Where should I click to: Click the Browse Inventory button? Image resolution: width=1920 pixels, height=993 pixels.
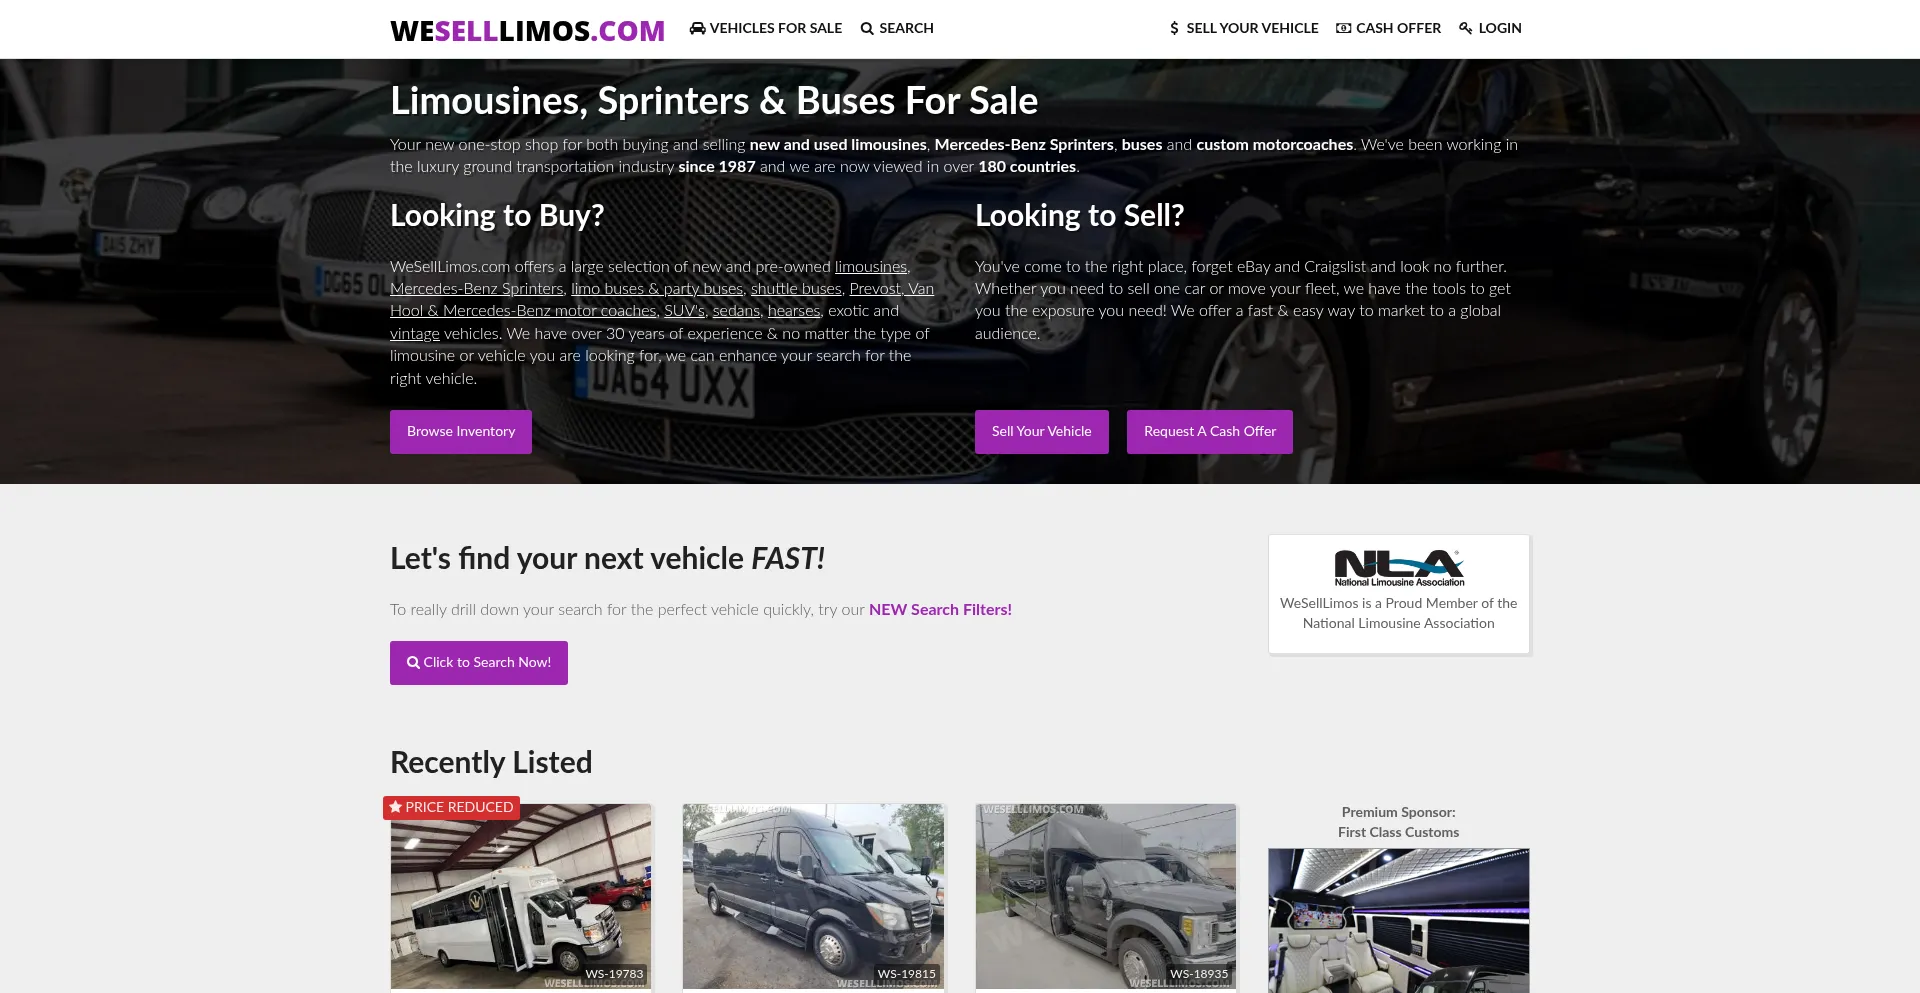pos(461,432)
